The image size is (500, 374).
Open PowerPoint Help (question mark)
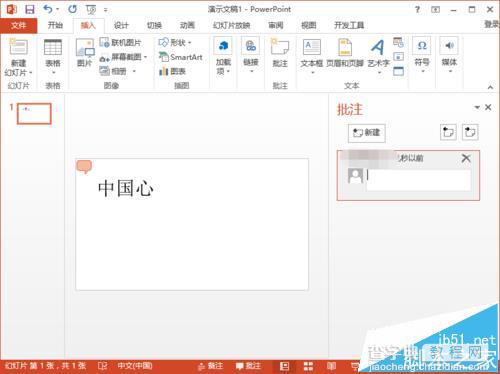(x=417, y=10)
